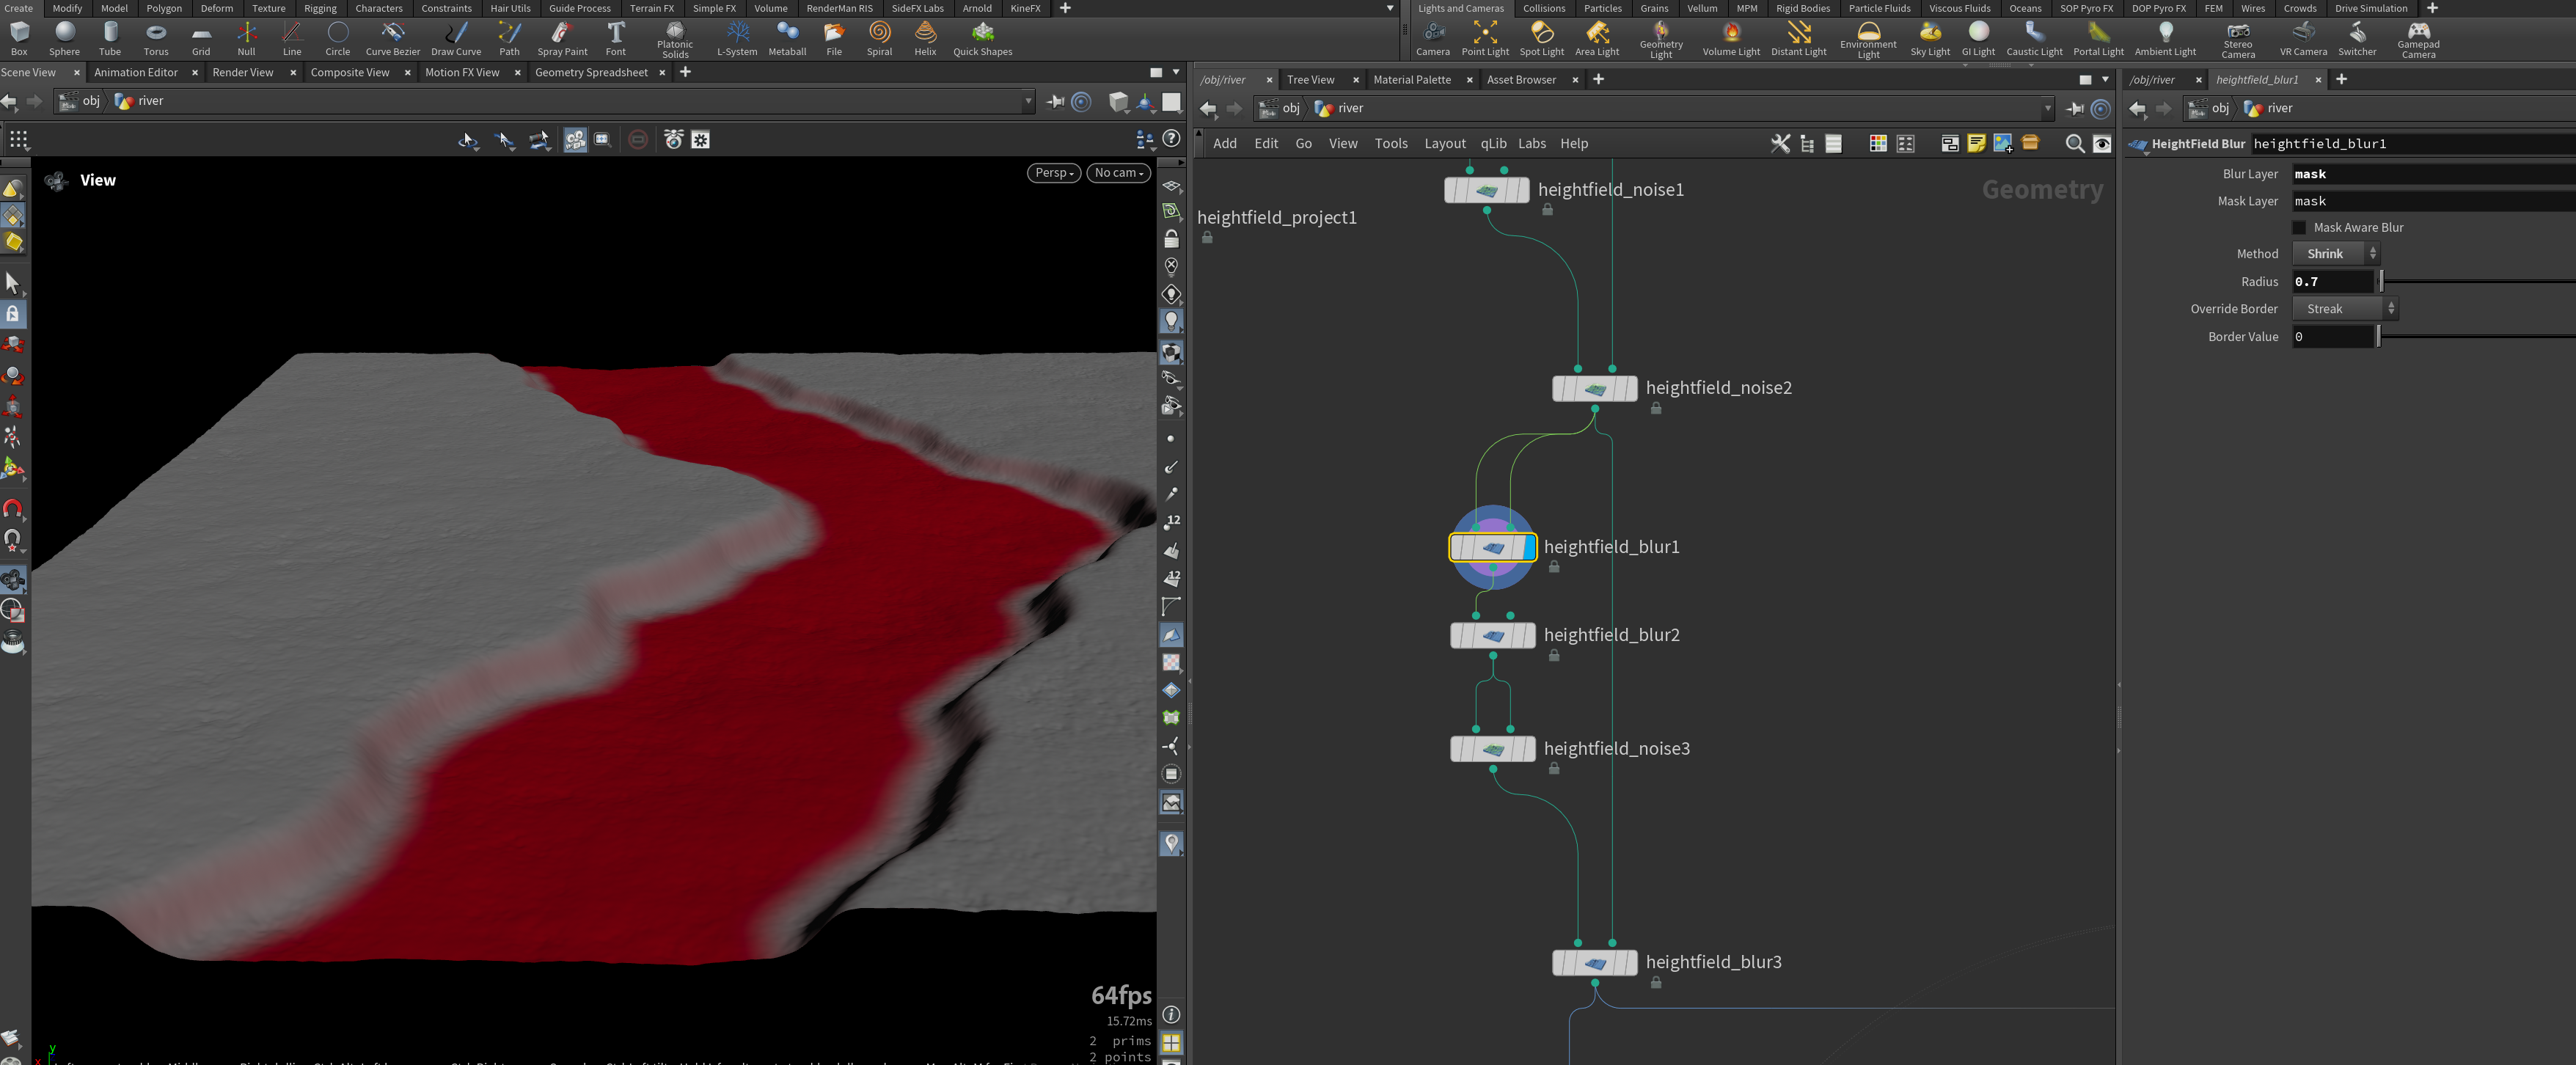Open the network editor search (magnifier) icon
The width and height of the screenshot is (2576, 1065).
pyautogui.click(x=2074, y=144)
